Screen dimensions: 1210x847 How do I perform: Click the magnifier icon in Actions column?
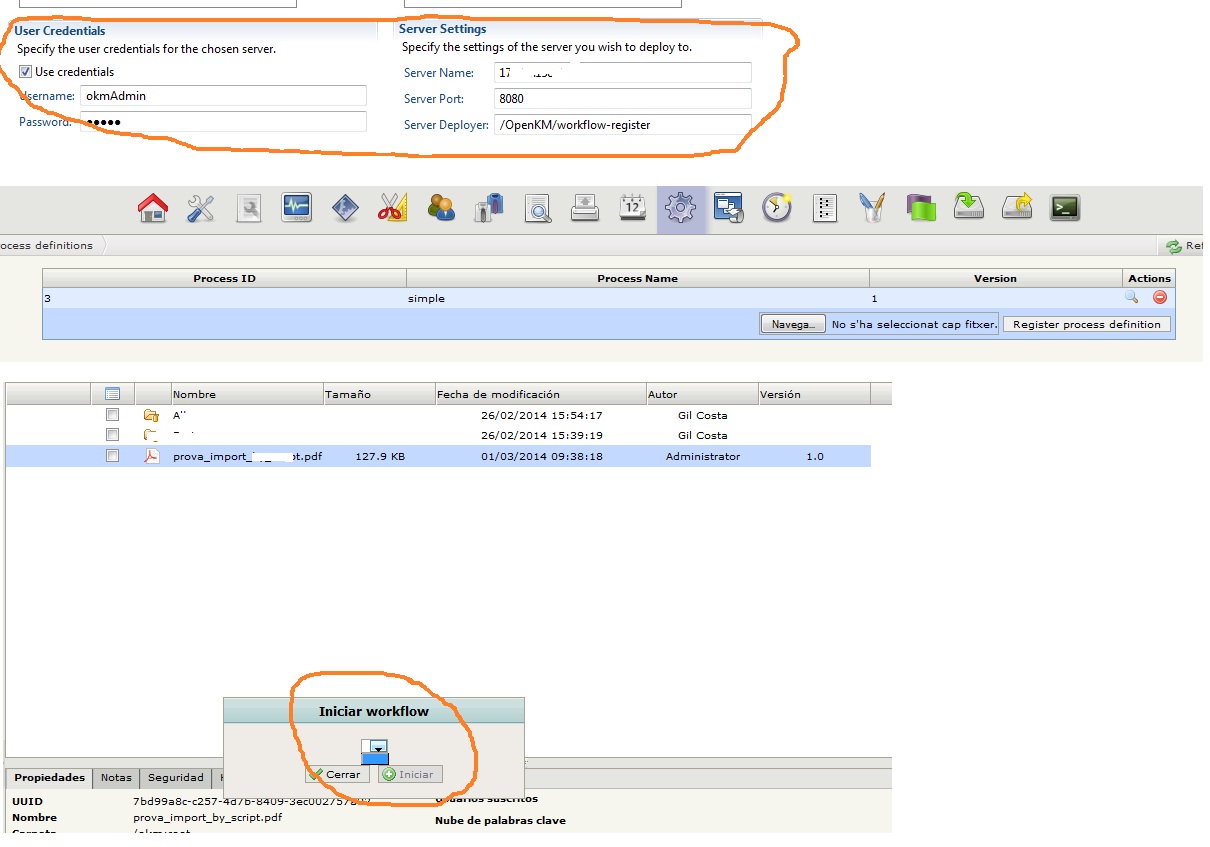(x=1131, y=297)
